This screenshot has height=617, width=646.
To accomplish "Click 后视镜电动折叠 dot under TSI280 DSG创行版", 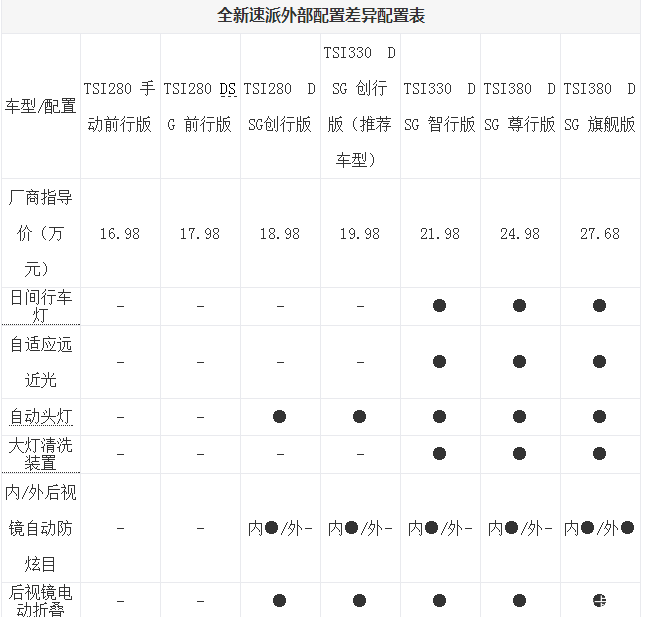I will coord(280,601).
